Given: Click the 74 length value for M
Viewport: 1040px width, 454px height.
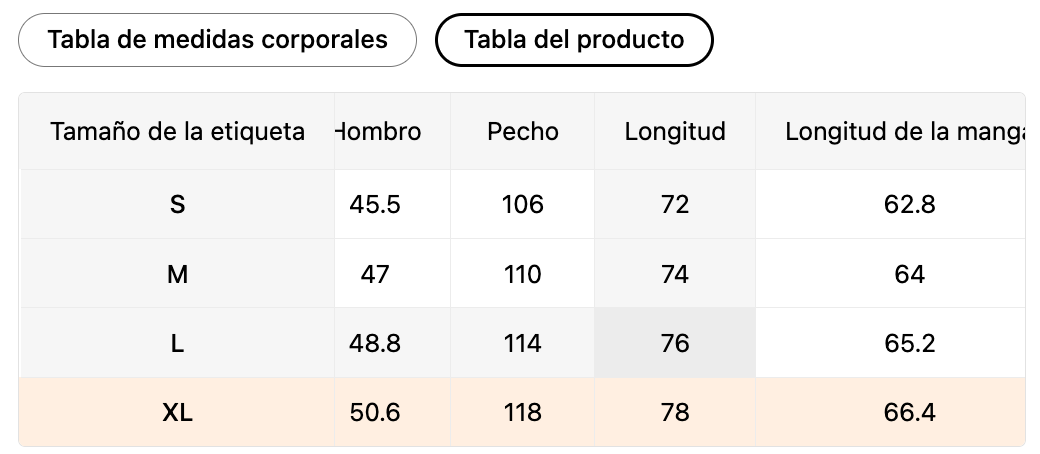Looking at the screenshot, I should click(x=675, y=274).
